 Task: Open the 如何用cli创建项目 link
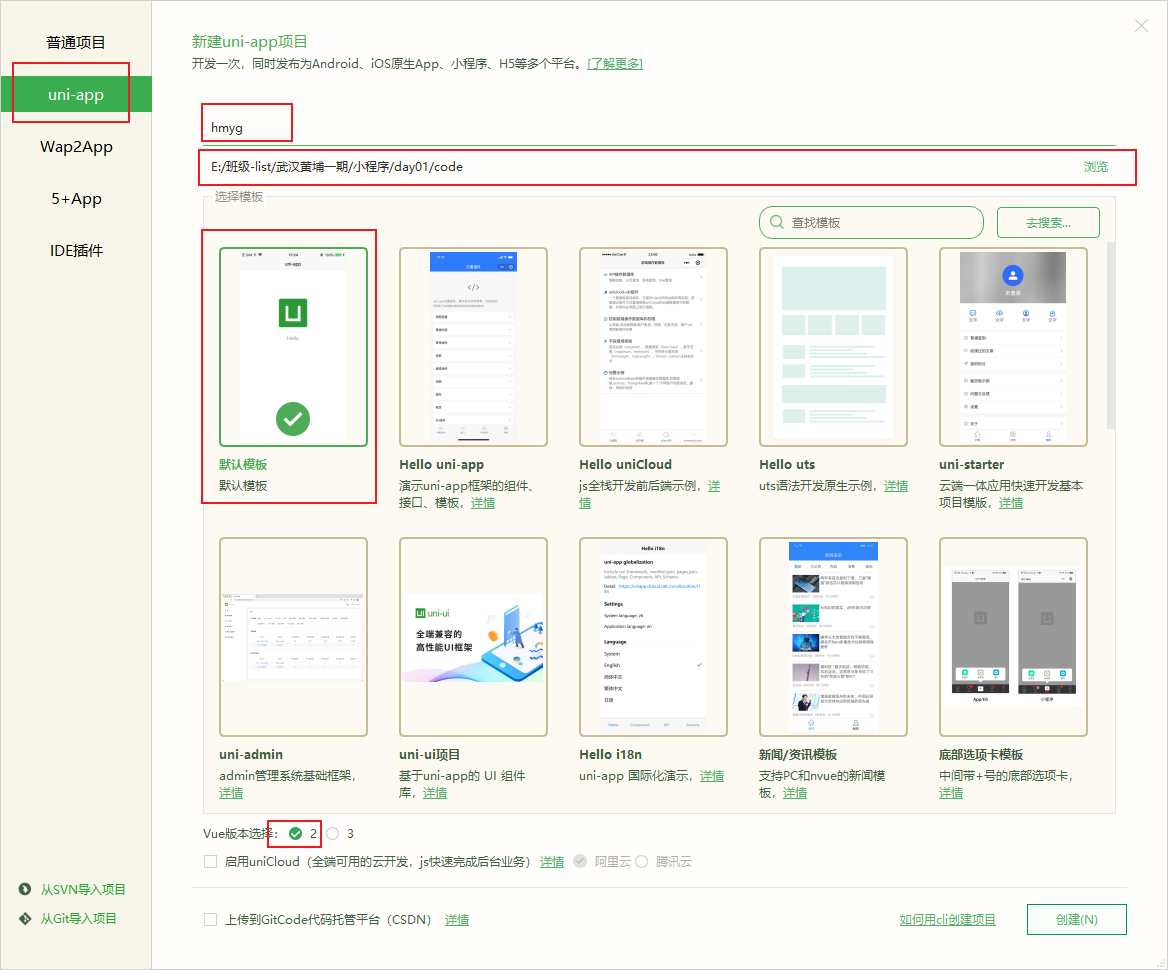948,920
